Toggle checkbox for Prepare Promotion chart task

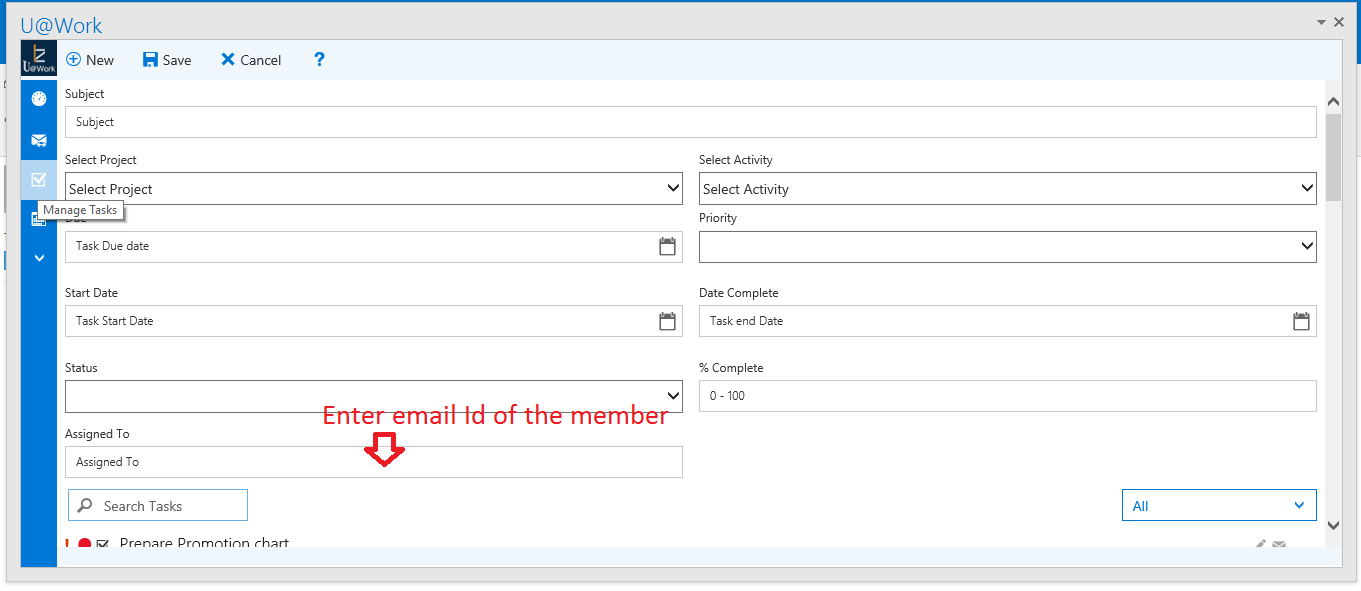(x=103, y=545)
